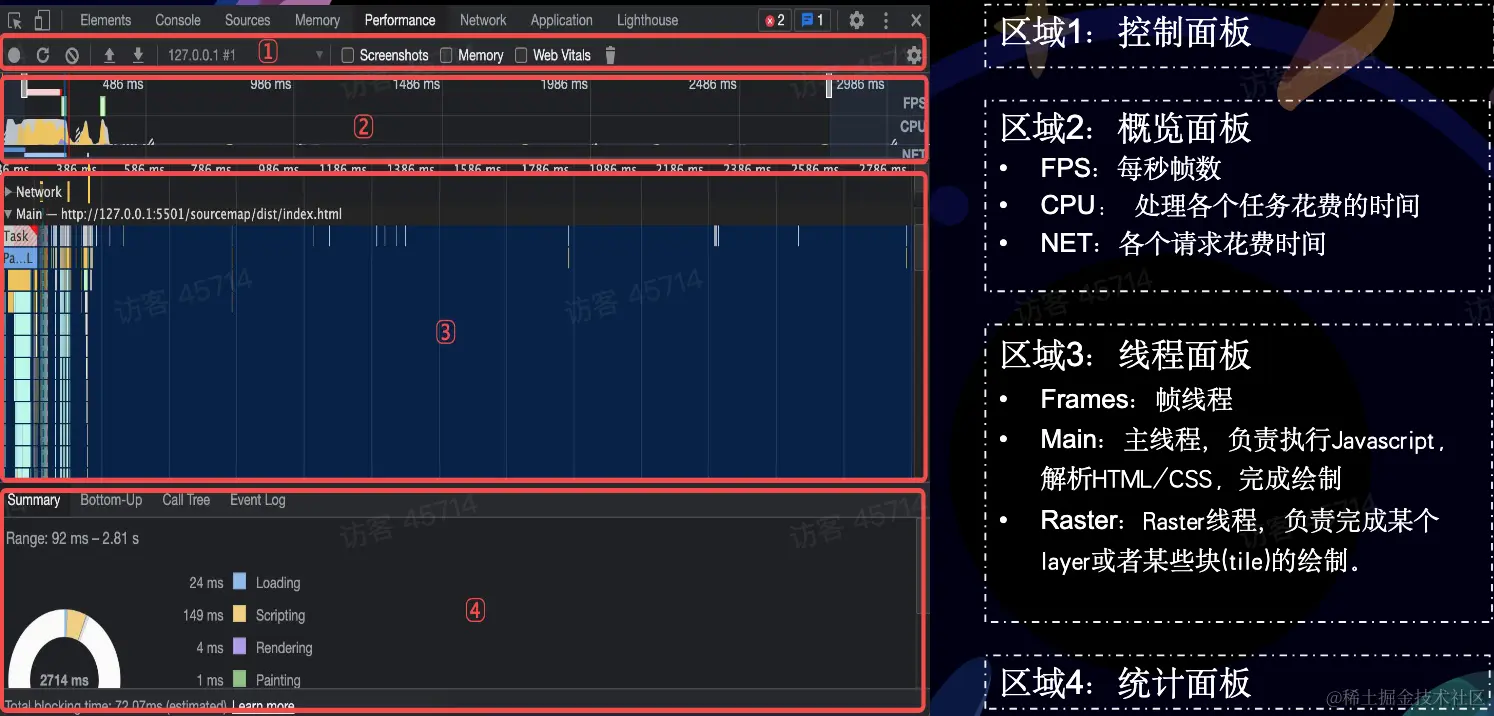This screenshot has width=1494, height=716.
Task: Switch to the Console tab
Action: coord(178,20)
